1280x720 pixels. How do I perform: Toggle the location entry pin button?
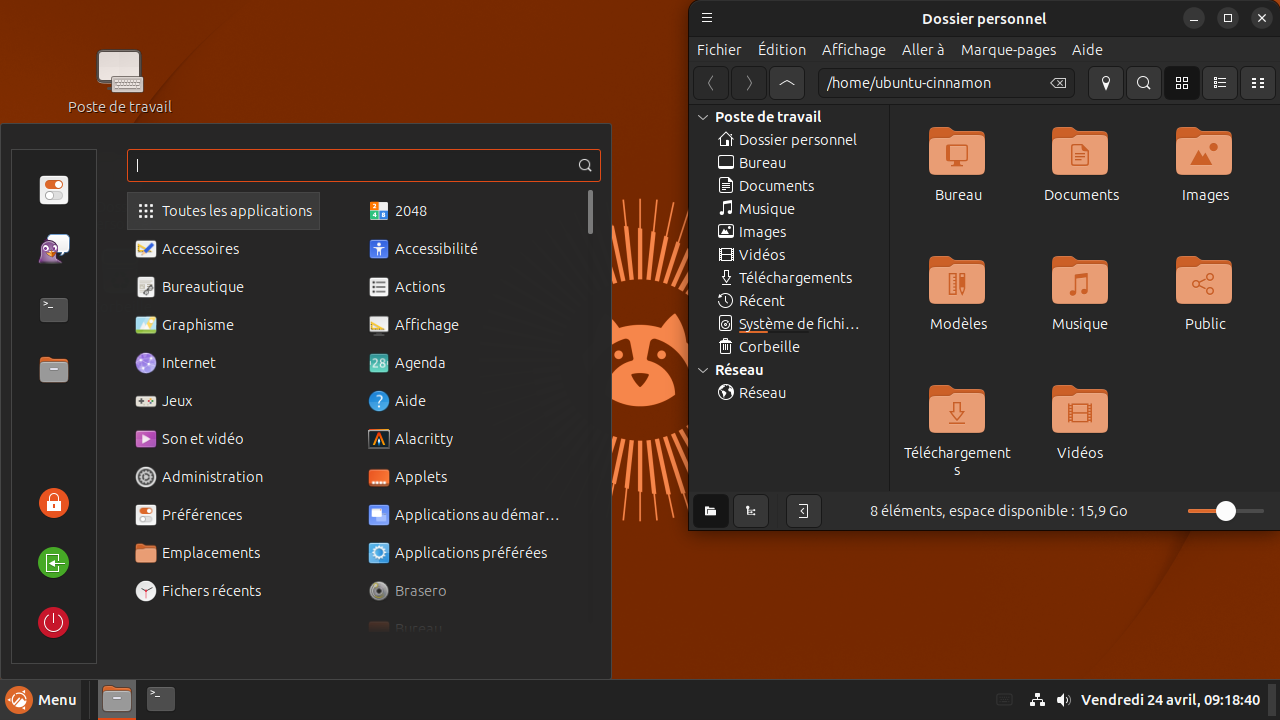click(1106, 83)
